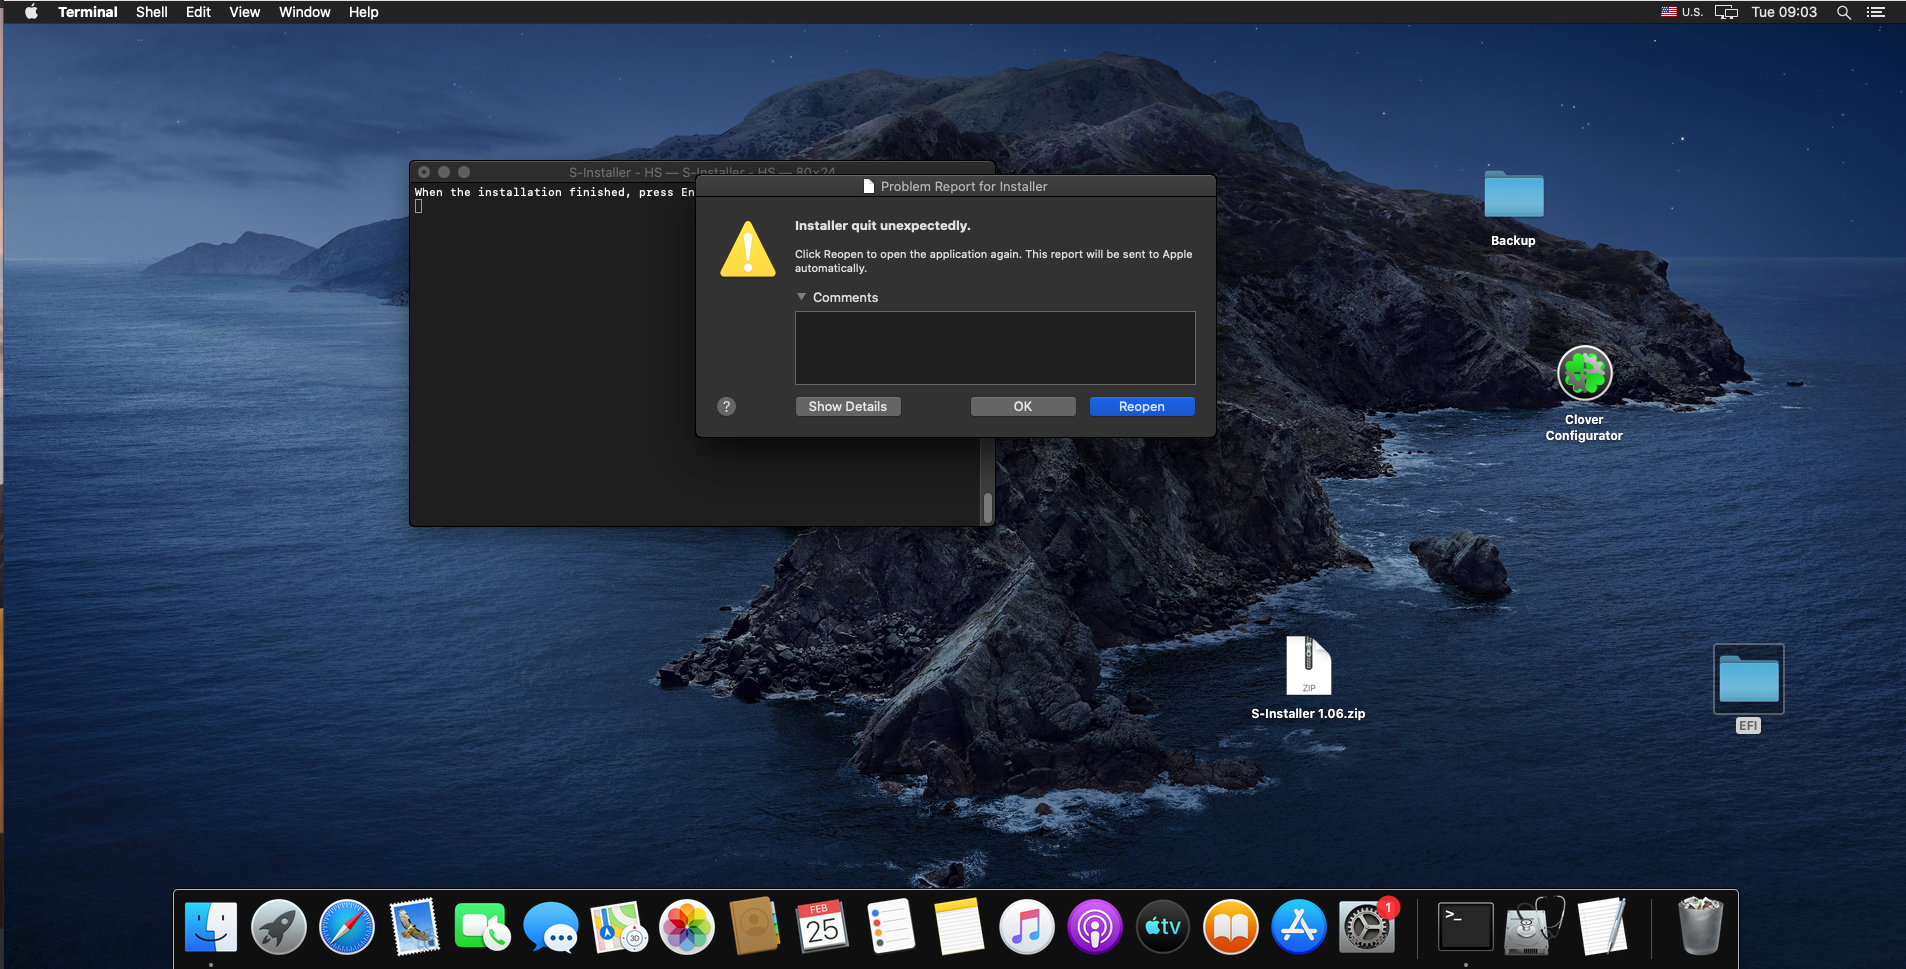Select the S-Installer 1.06.zip file
The image size is (1906, 969).
tap(1307, 667)
